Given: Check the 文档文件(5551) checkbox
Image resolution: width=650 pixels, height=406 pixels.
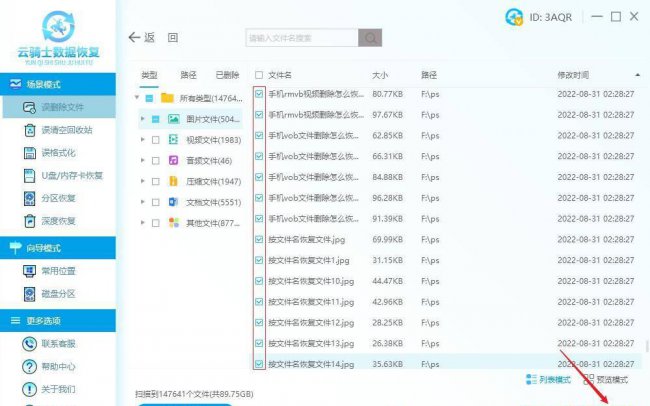Looking at the screenshot, I should pos(155,202).
